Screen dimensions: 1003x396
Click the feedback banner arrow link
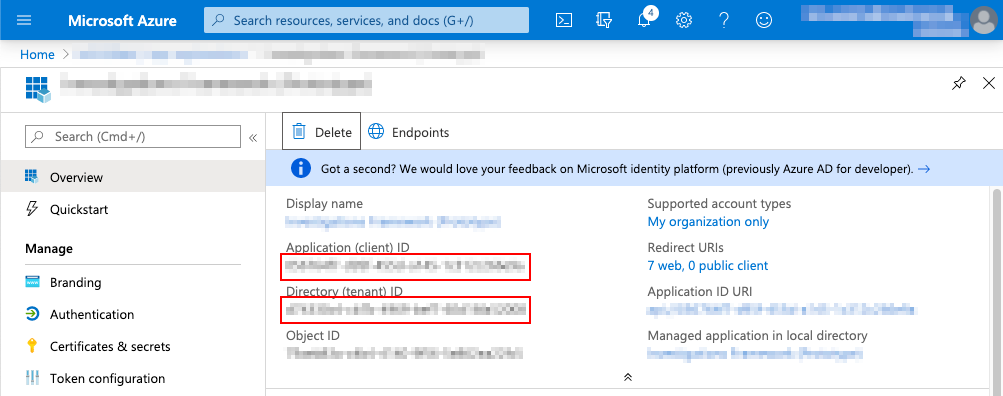tap(924, 169)
